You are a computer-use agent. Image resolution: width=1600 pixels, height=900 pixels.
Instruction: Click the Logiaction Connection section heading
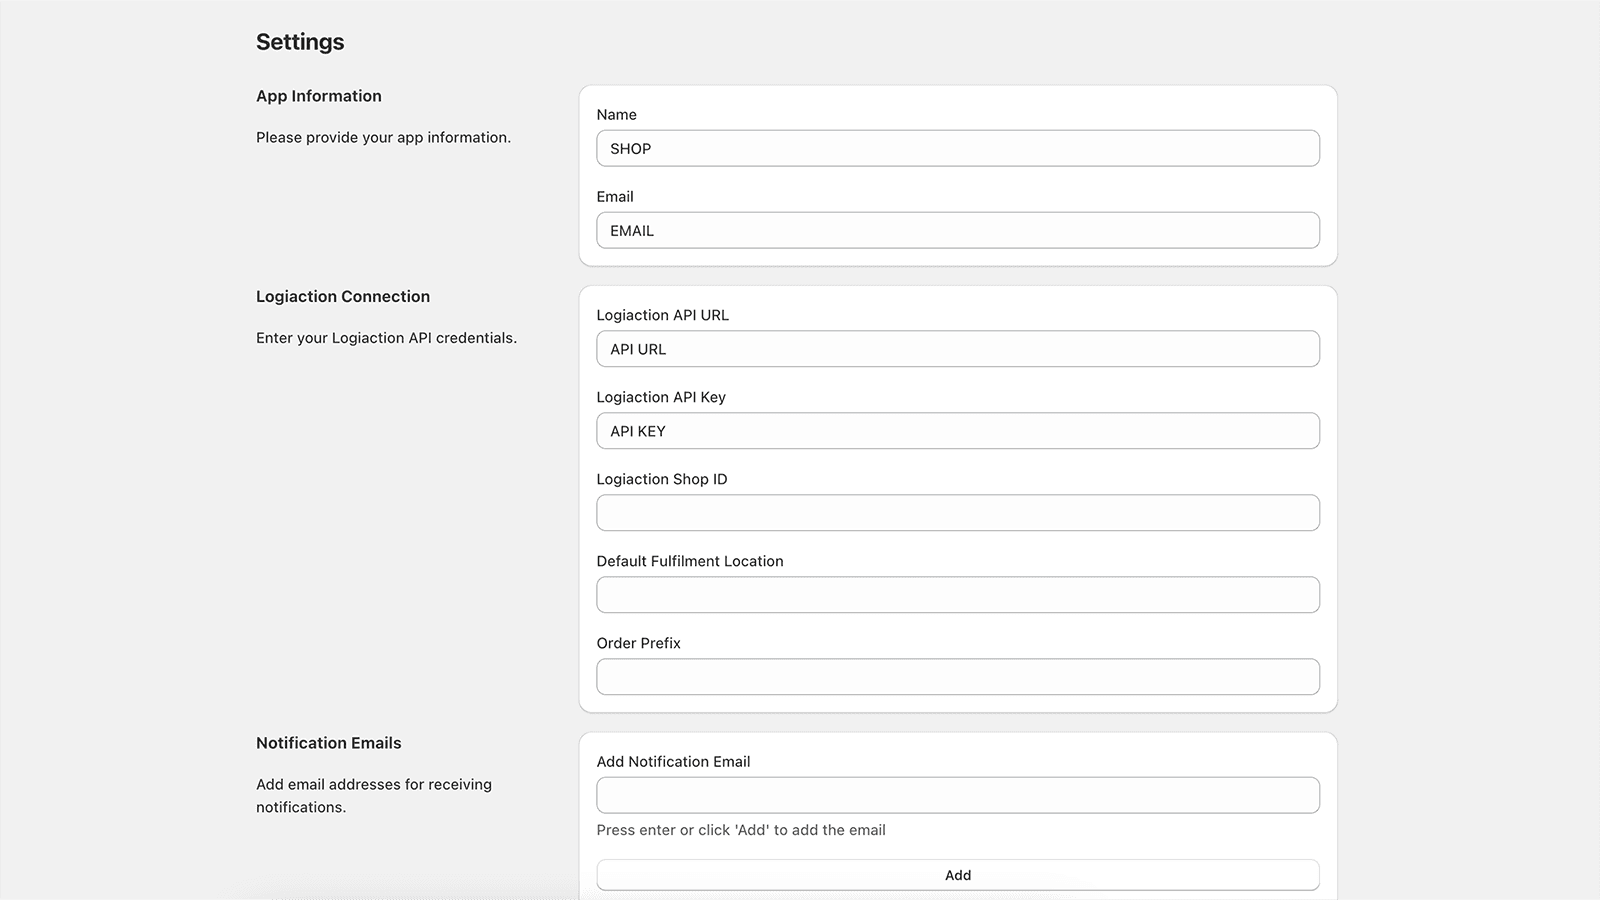click(x=342, y=297)
